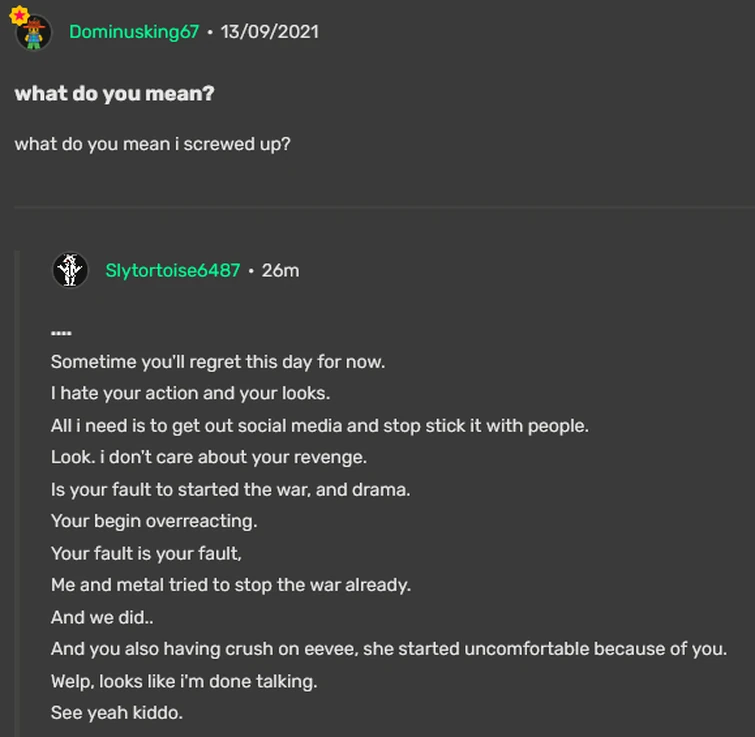The image size is (755, 737).
Task: Open Slytortoise6487's avatar picture
Action: coord(70,270)
